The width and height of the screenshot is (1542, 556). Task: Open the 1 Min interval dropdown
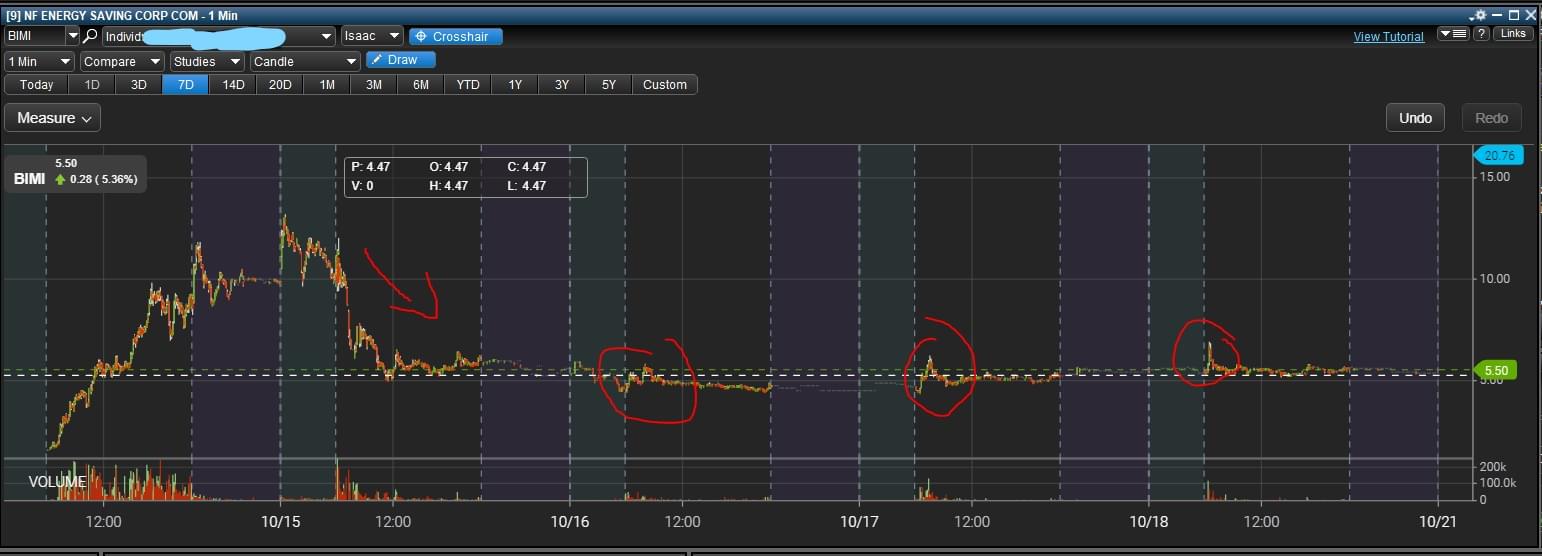tap(39, 61)
